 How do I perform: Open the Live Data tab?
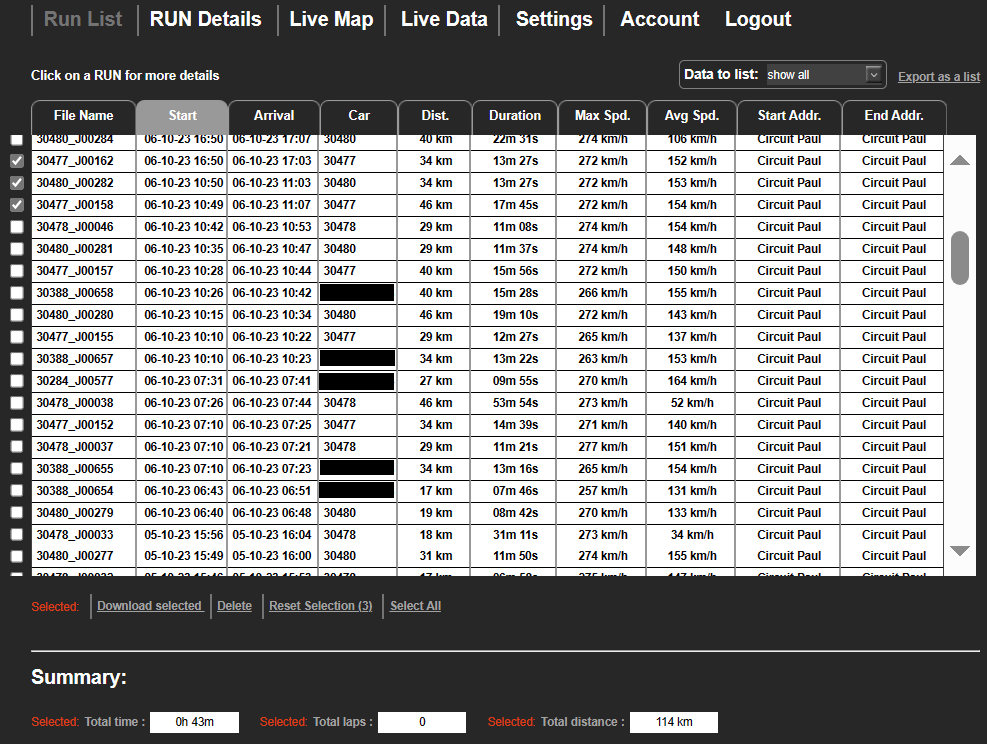444,20
